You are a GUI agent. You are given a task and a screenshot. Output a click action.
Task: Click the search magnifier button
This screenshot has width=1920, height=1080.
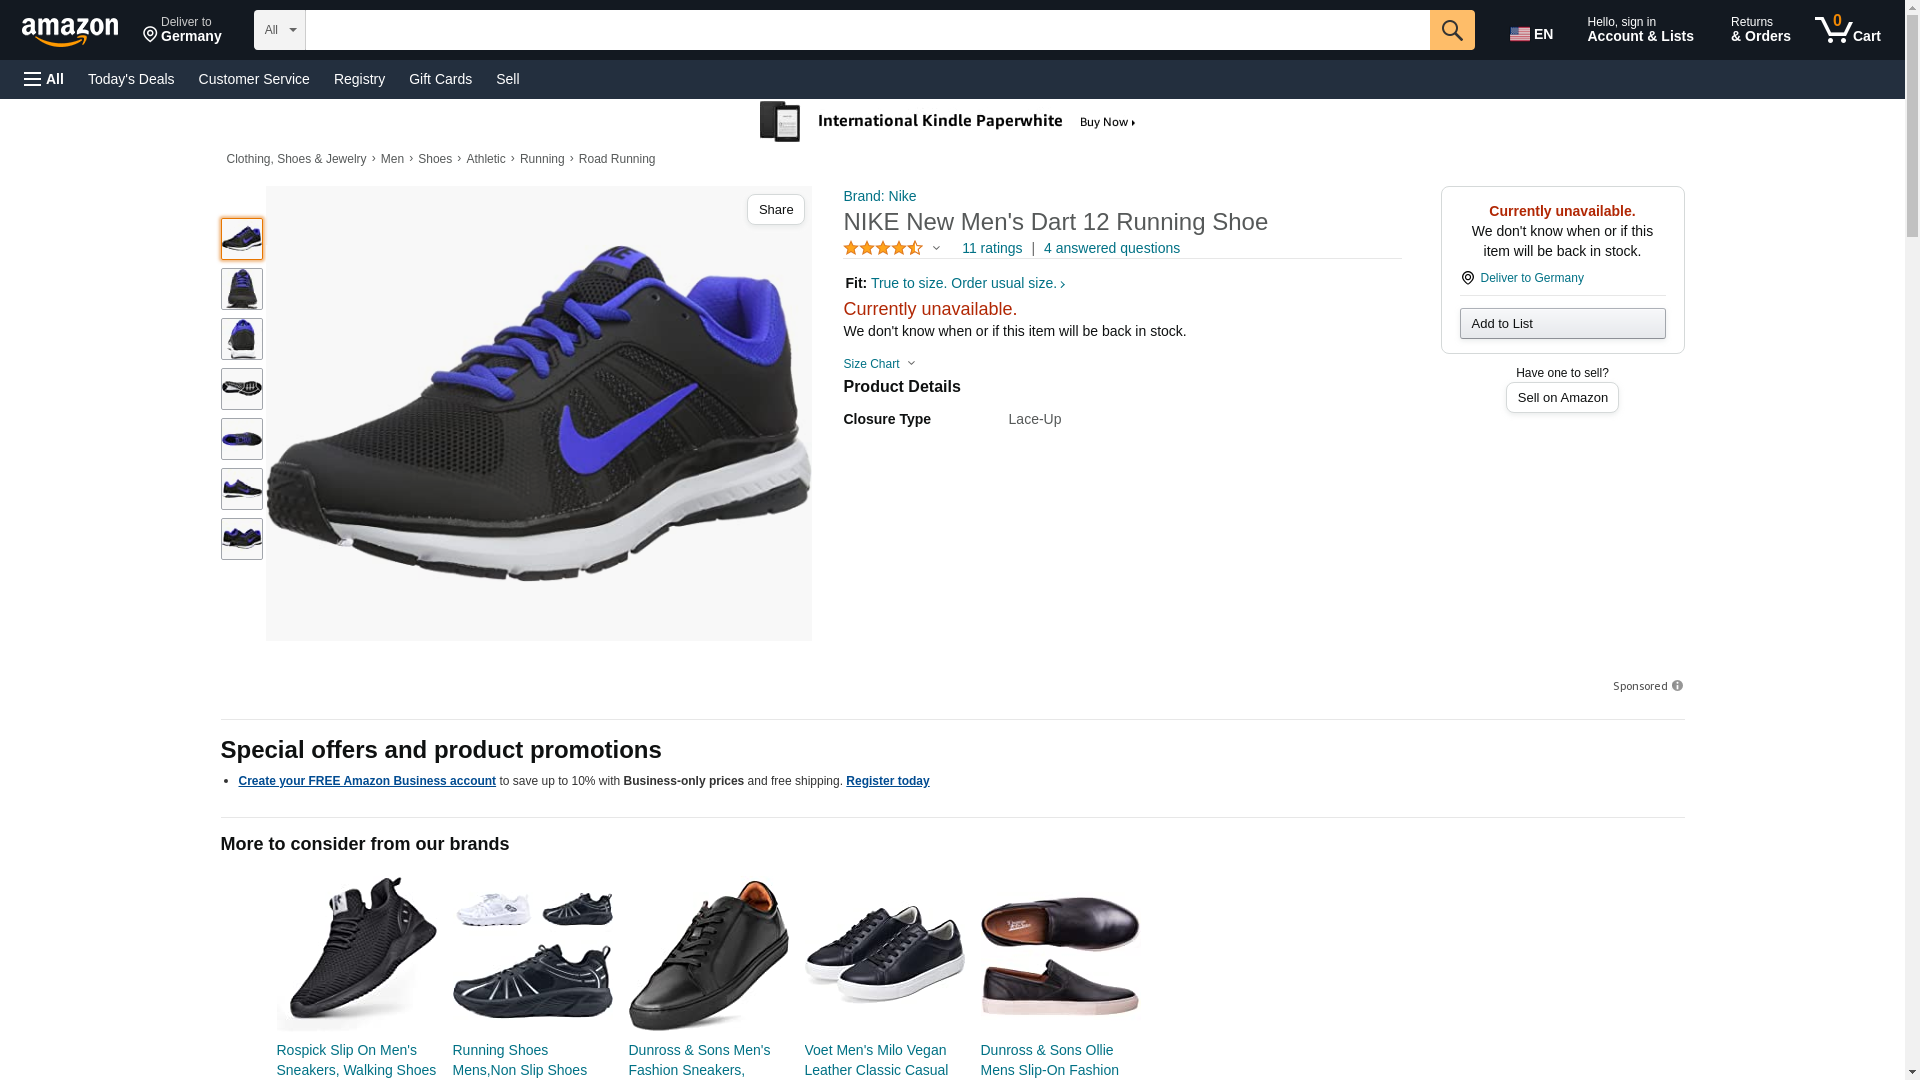pos(1451,30)
